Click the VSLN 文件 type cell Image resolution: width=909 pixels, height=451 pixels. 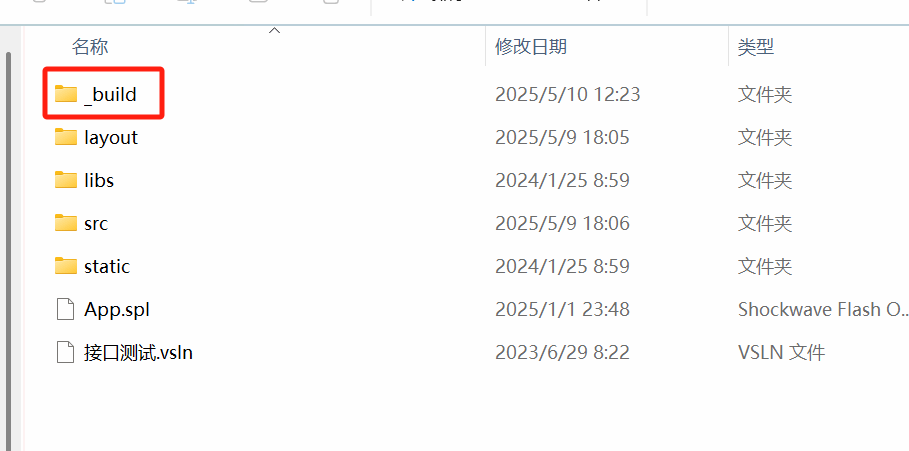pos(781,352)
